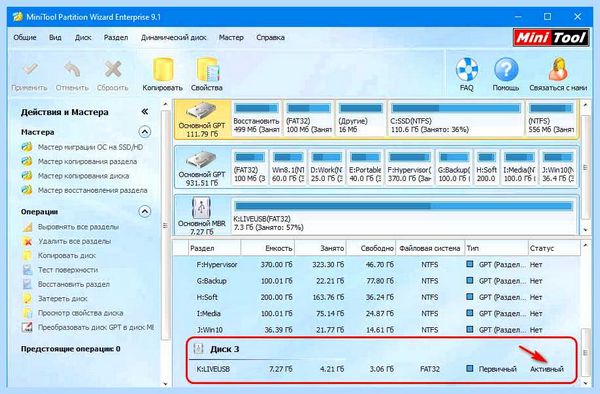Launch Мастер копирования раздела wizard

(87, 161)
